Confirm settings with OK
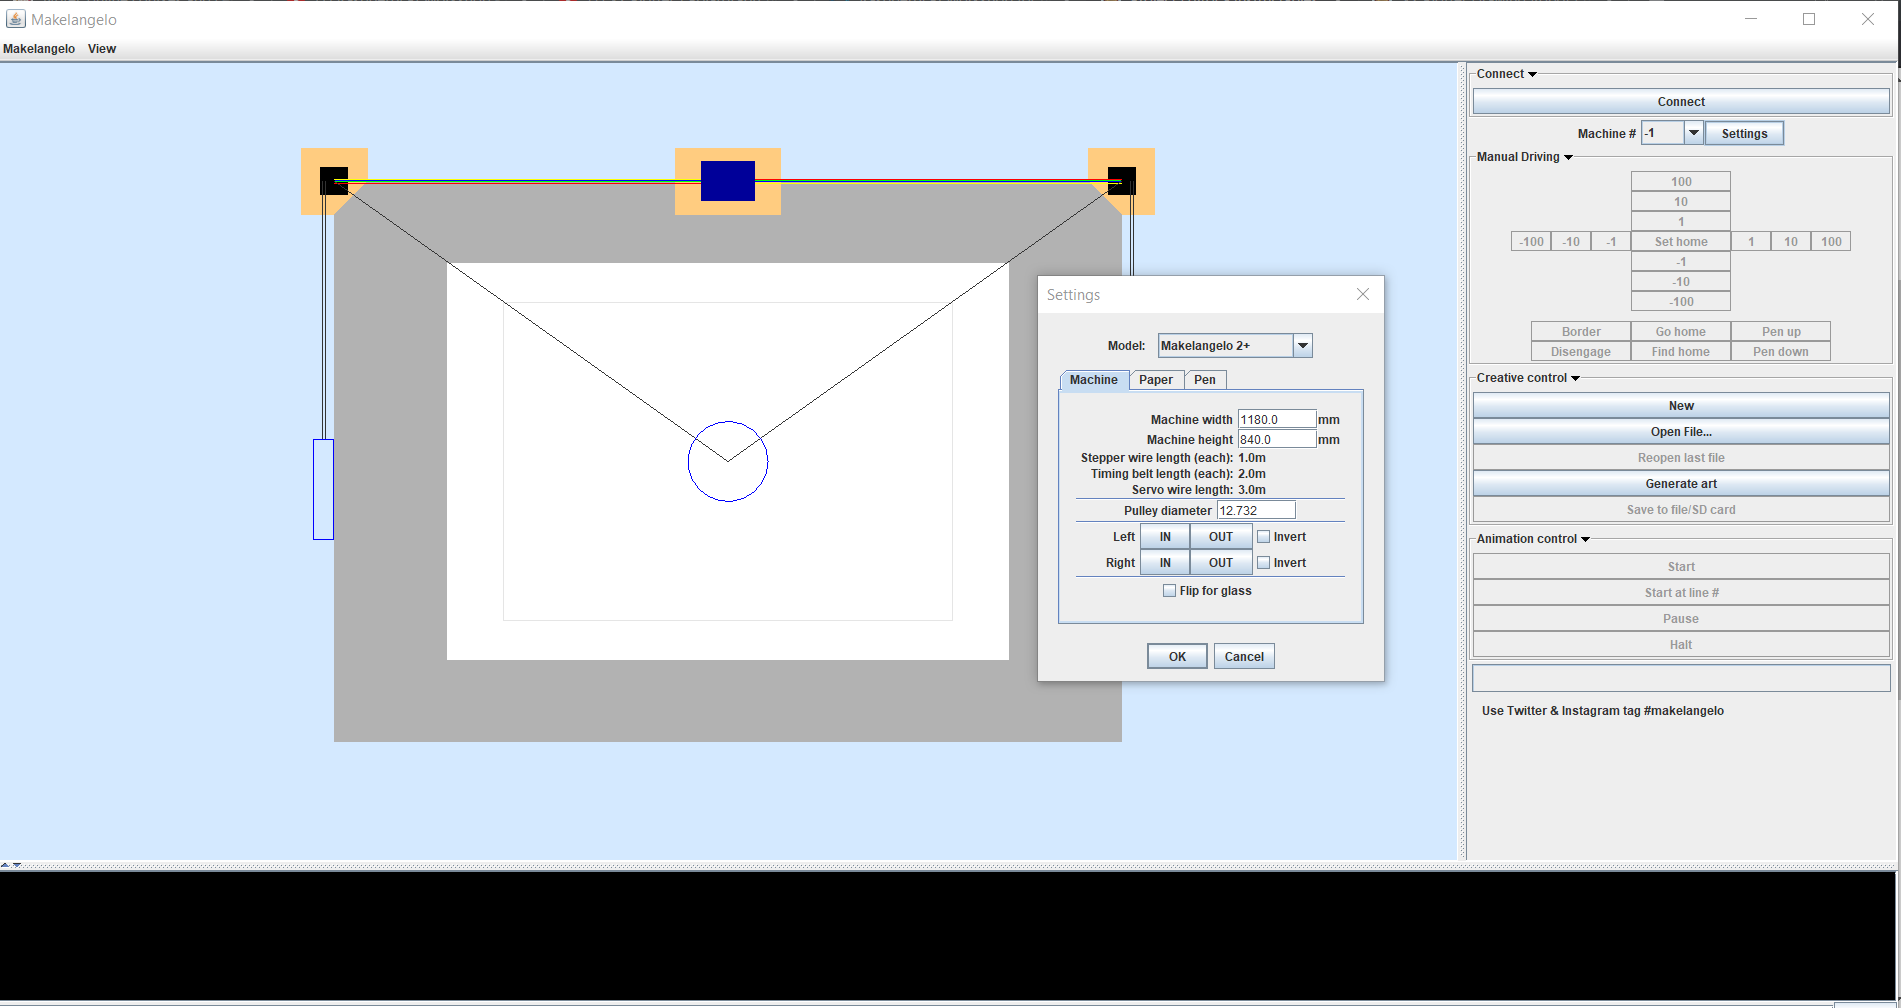The width and height of the screenshot is (1901, 1008). point(1176,655)
